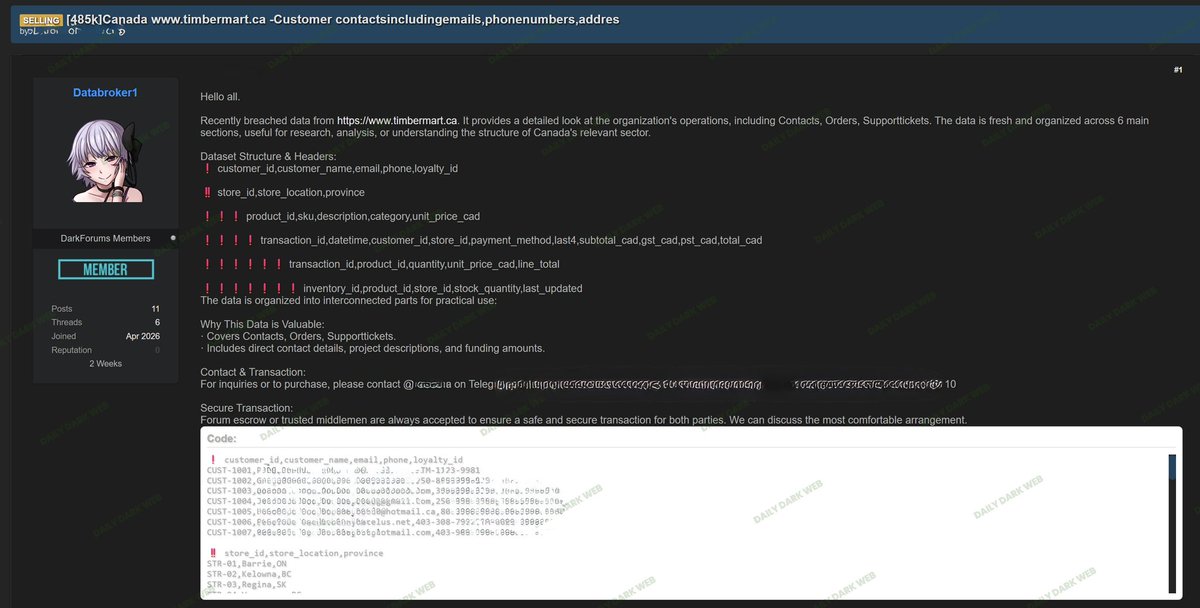This screenshot has height=608, width=1200.
Task: Click the 2 Weeks account age label
Action: click(x=105, y=362)
